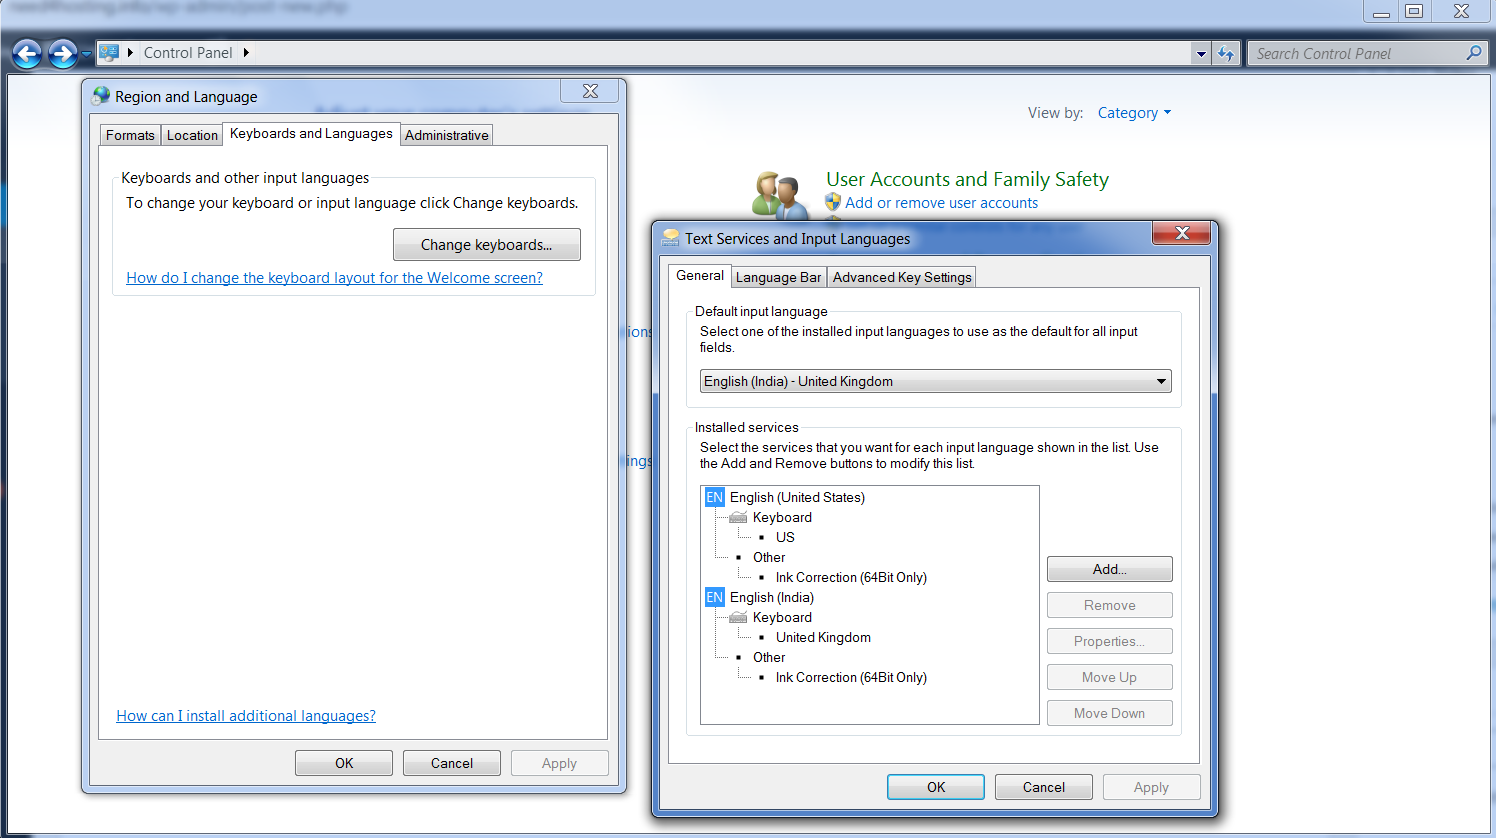Open the Default input language dropdown
Image resolution: width=1496 pixels, height=838 pixels.
click(x=1160, y=381)
